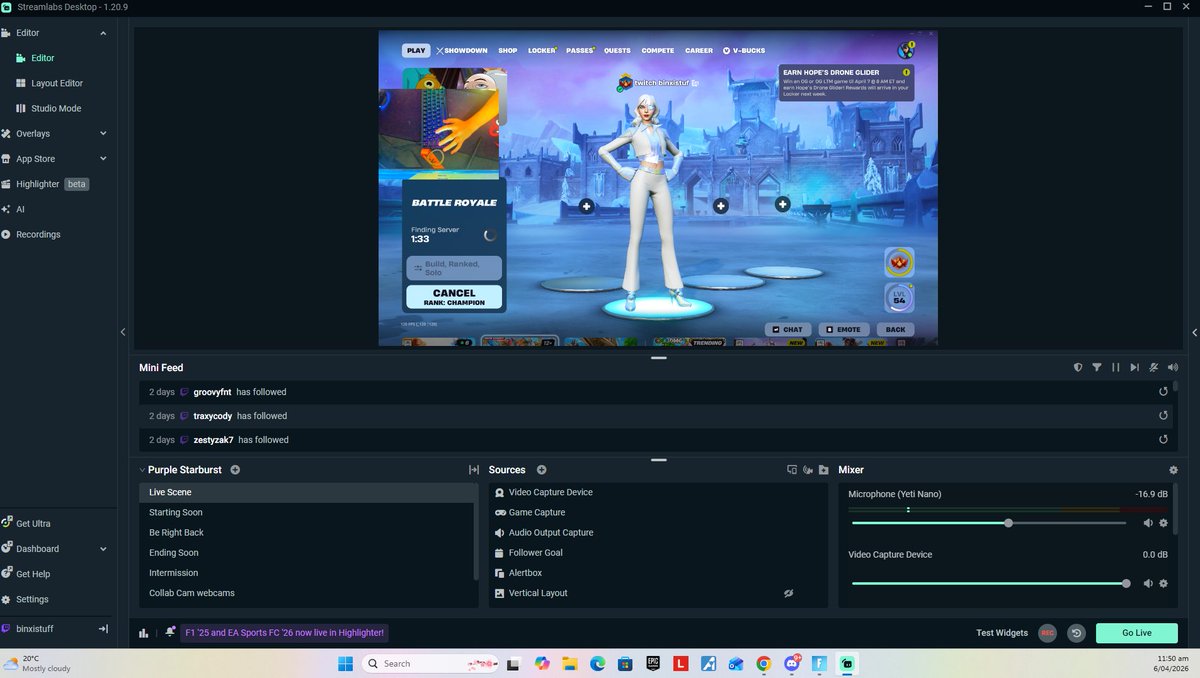Pause the Mini Feed alert queue
This screenshot has width=1200, height=678.
[1116, 368]
